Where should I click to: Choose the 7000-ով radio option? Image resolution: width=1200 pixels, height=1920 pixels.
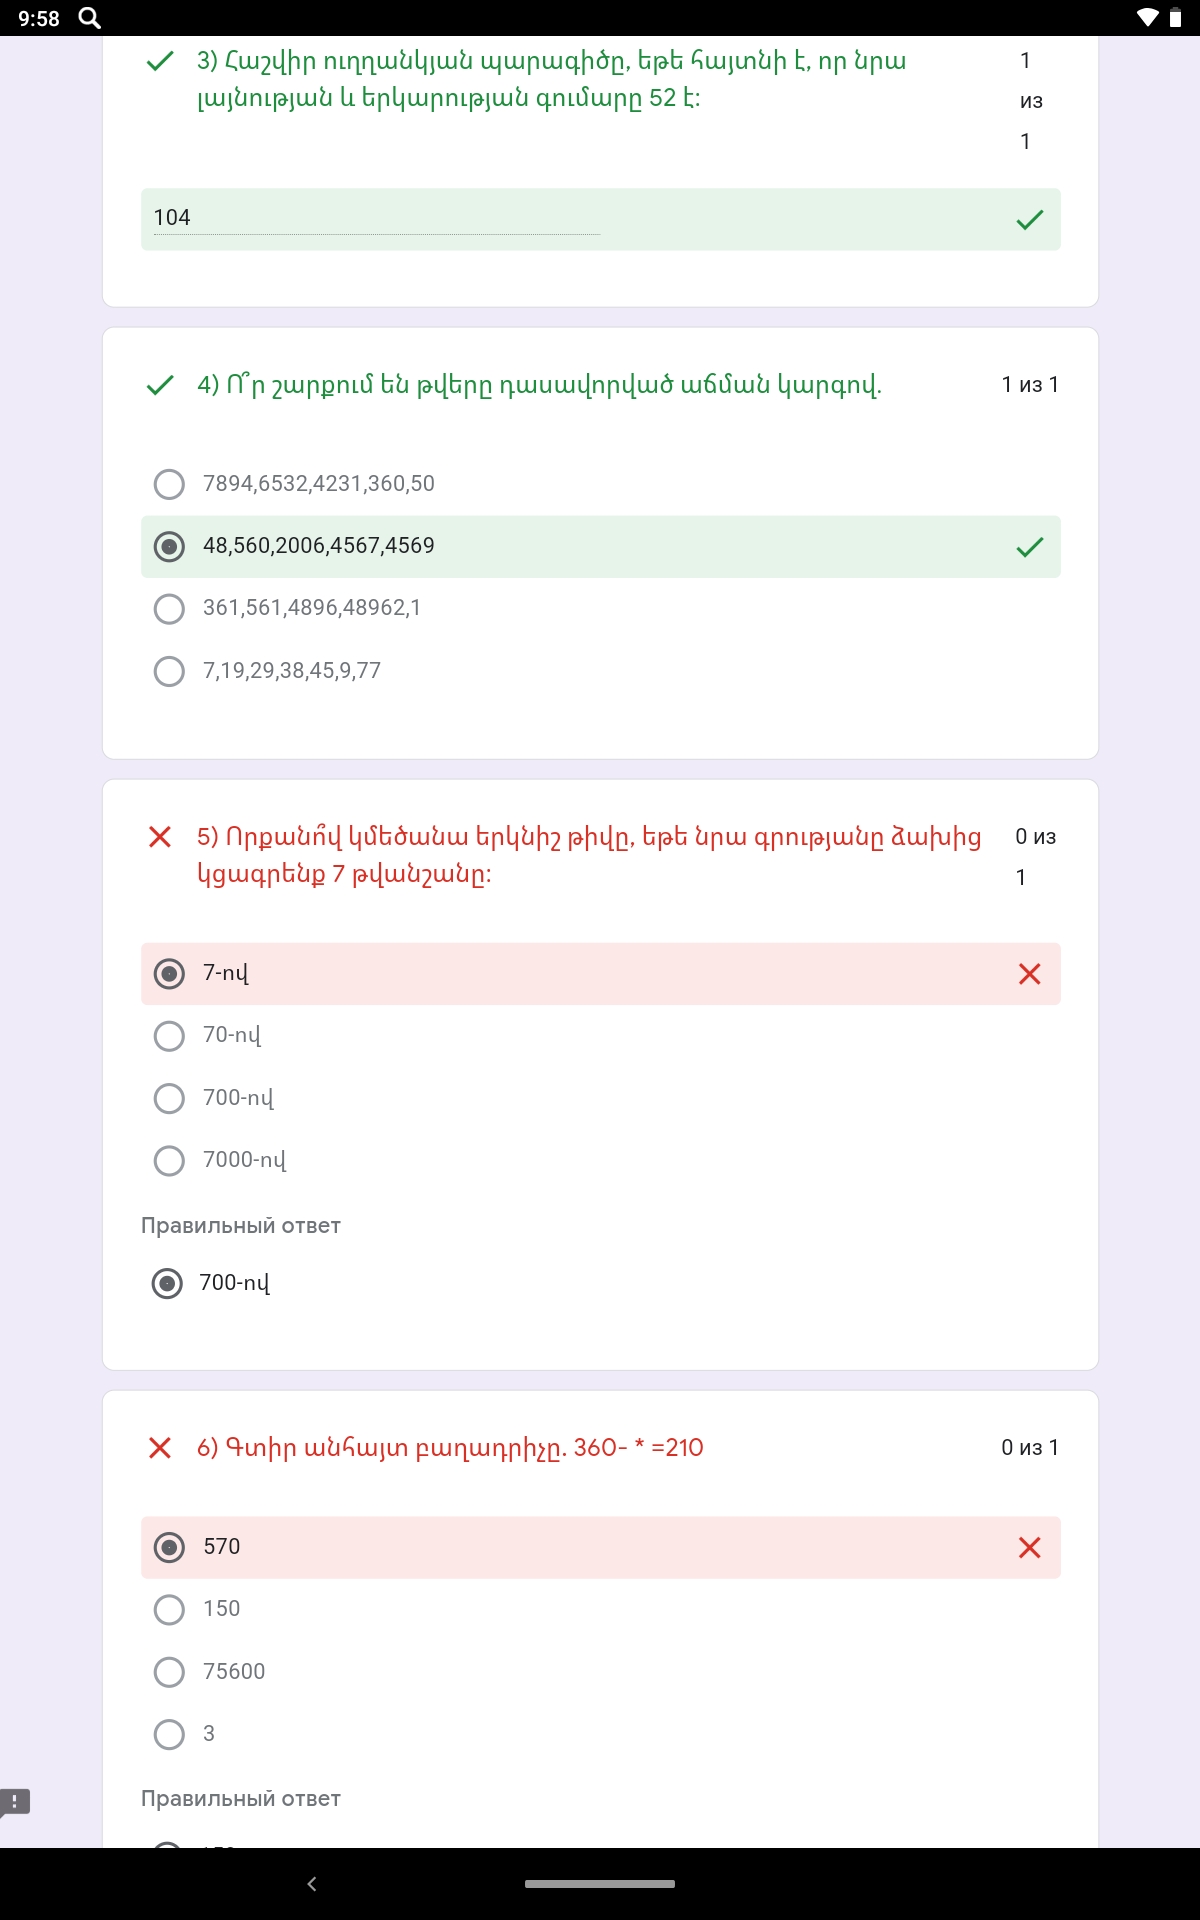(x=169, y=1161)
